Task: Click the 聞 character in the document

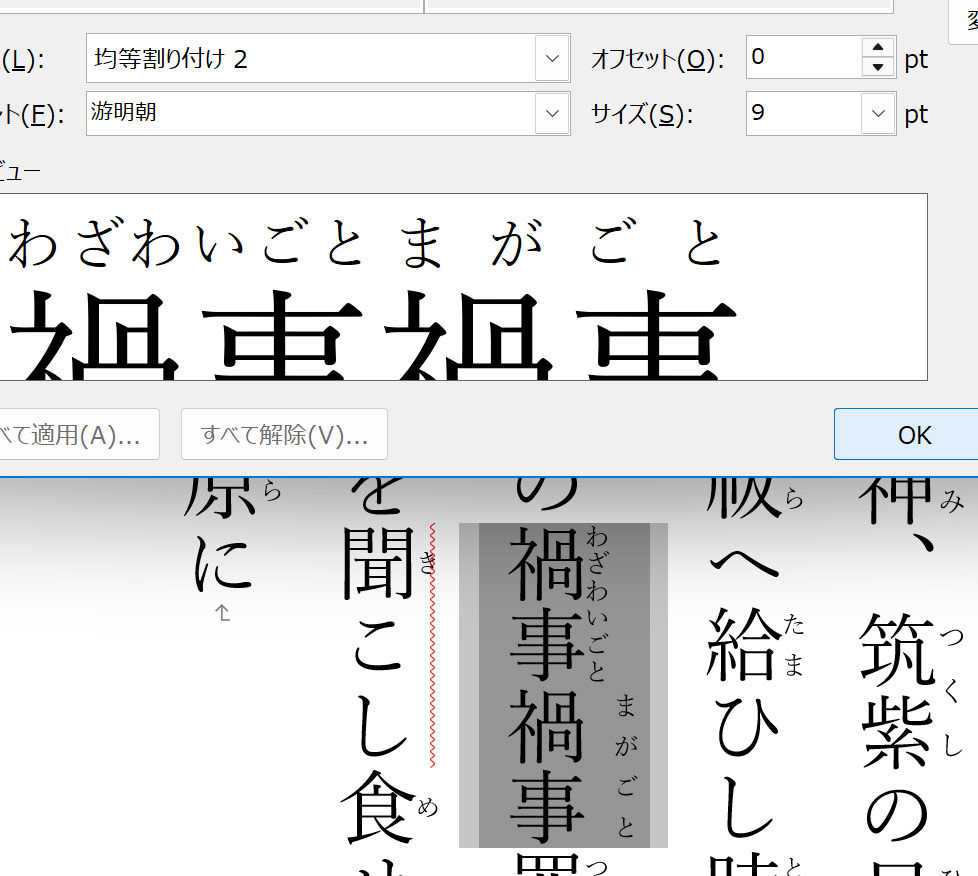Action: [378, 565]
